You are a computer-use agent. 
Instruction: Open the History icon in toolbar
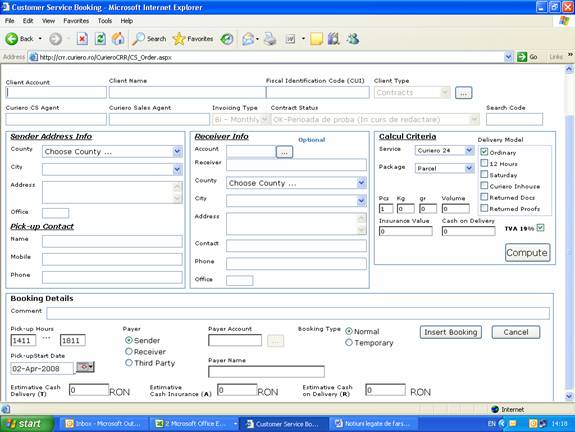[227, 39]
